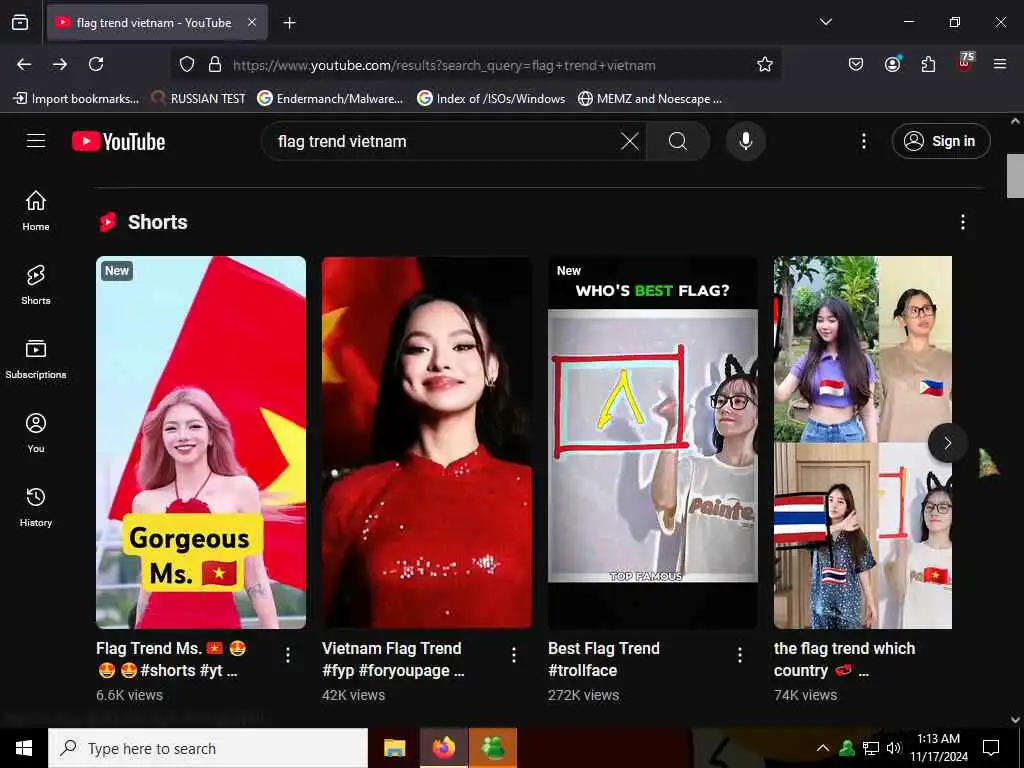Open the 'Flag Trend Ms.' video title

point(171,659)
